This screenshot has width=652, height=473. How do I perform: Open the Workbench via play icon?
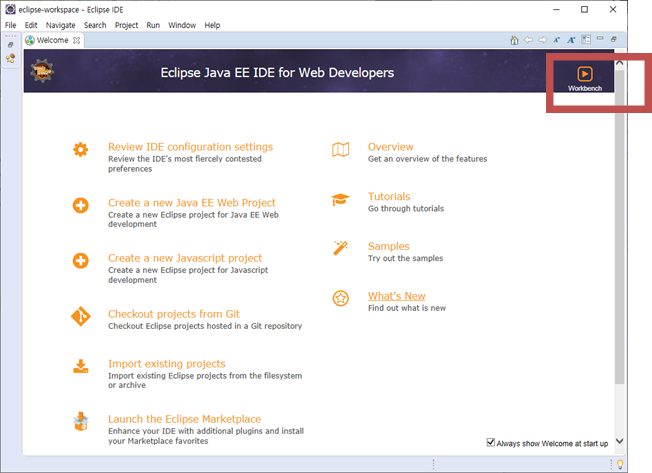point(585,74)
